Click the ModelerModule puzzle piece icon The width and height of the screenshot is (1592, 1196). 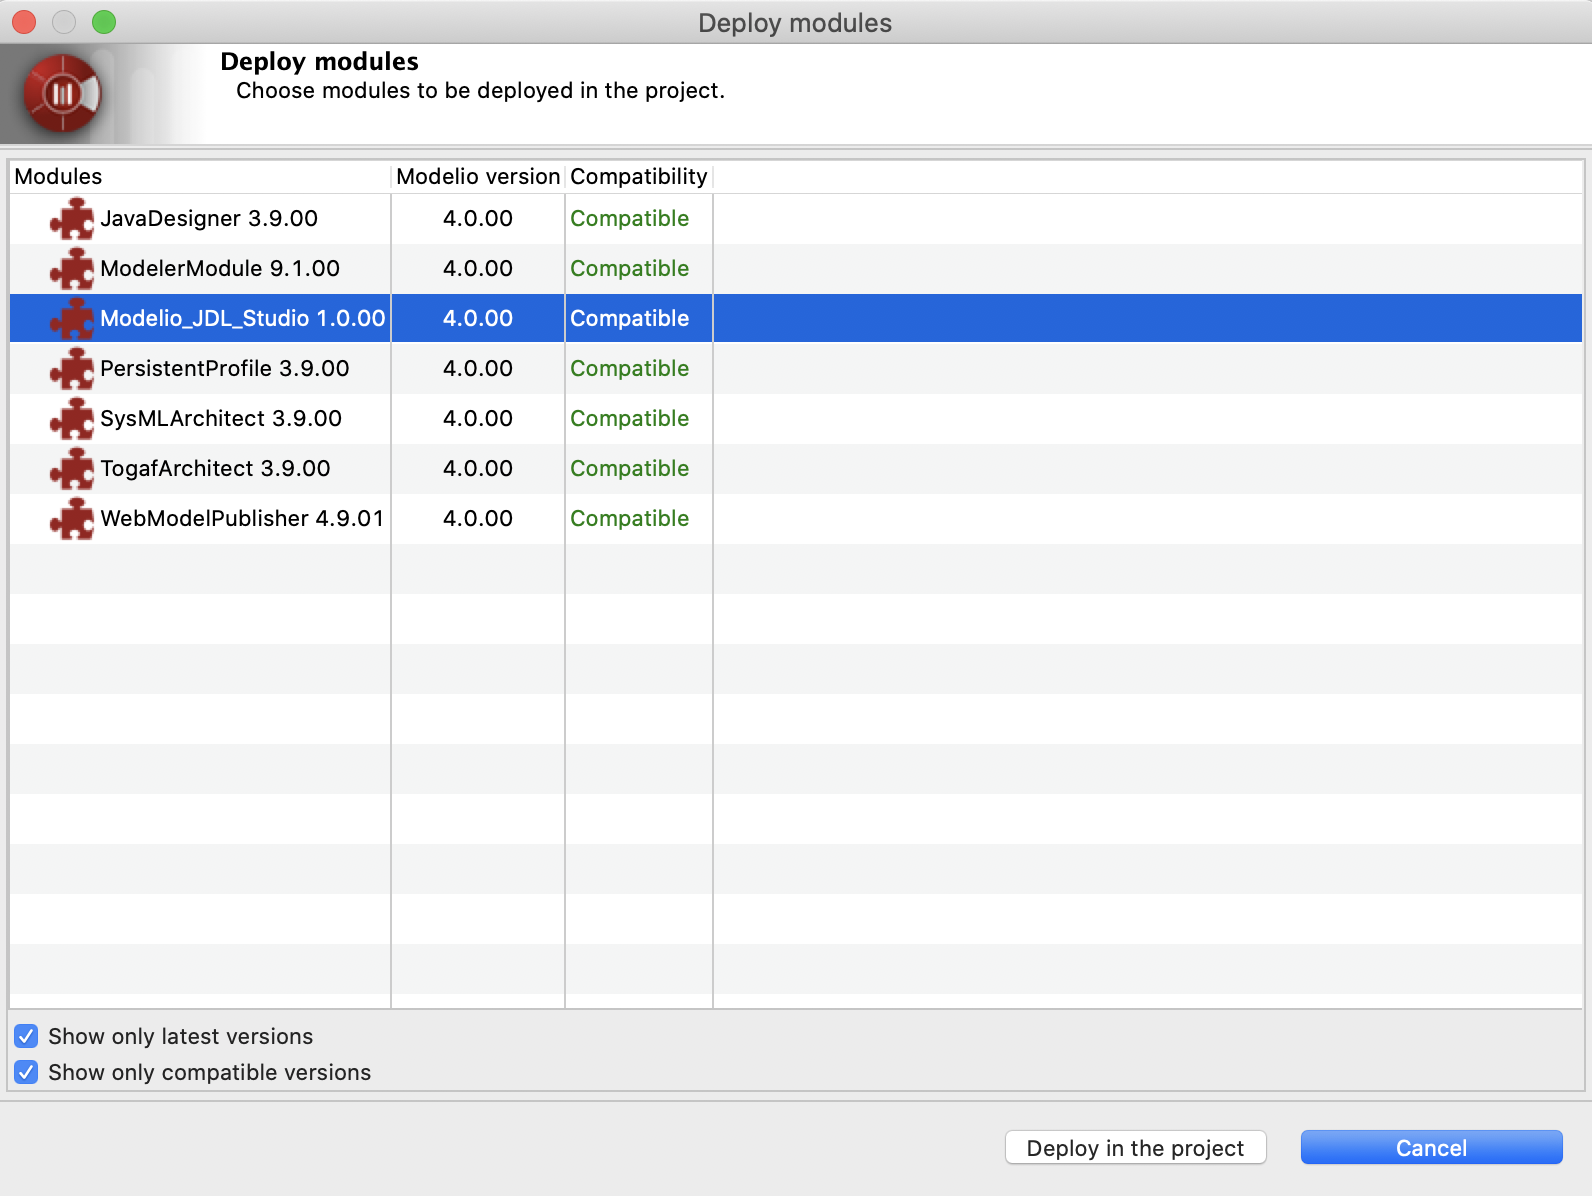click(72, 269)
